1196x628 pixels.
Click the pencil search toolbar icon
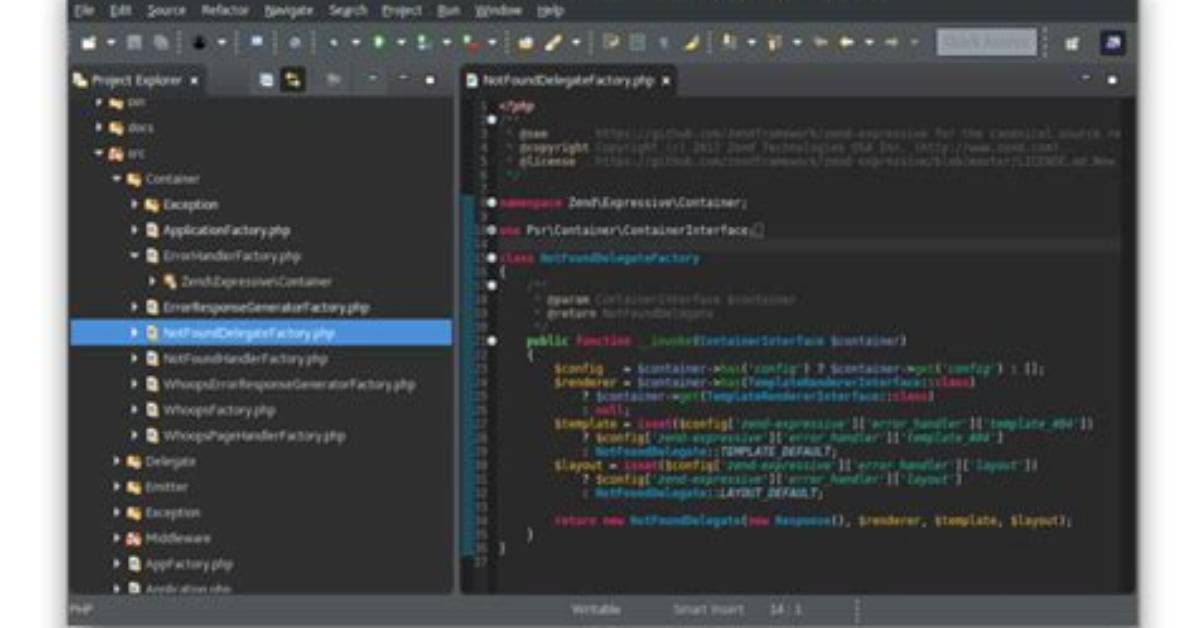point(553,43)
